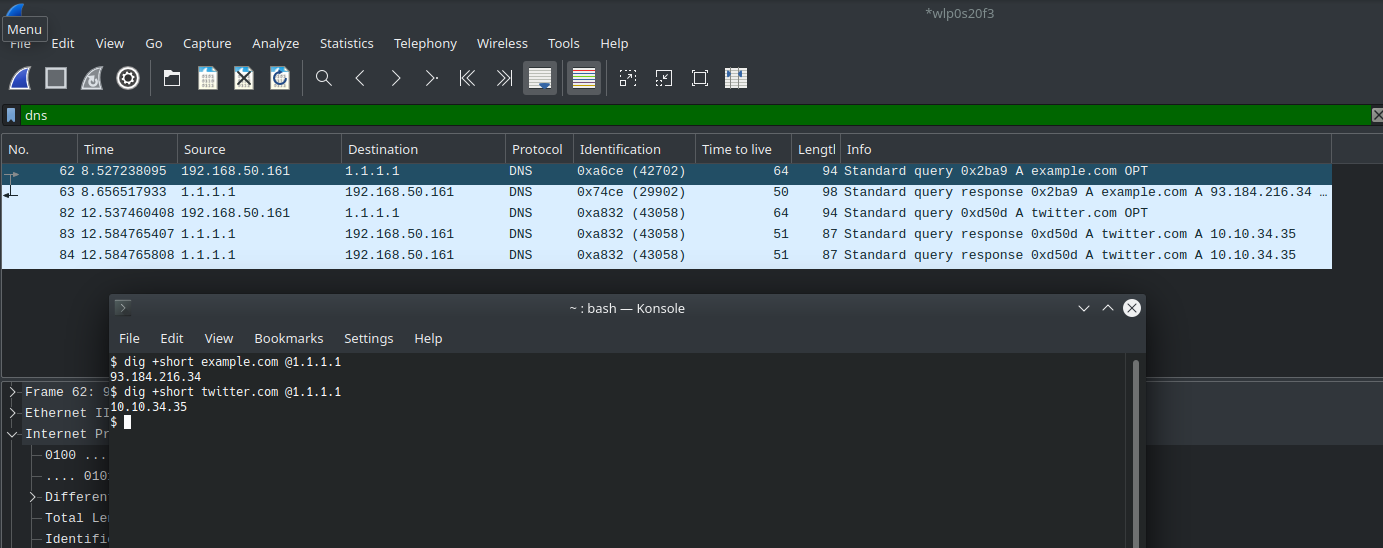Expand Ethernet II tree node
The image size is (1383, 548).
[12, 413]
